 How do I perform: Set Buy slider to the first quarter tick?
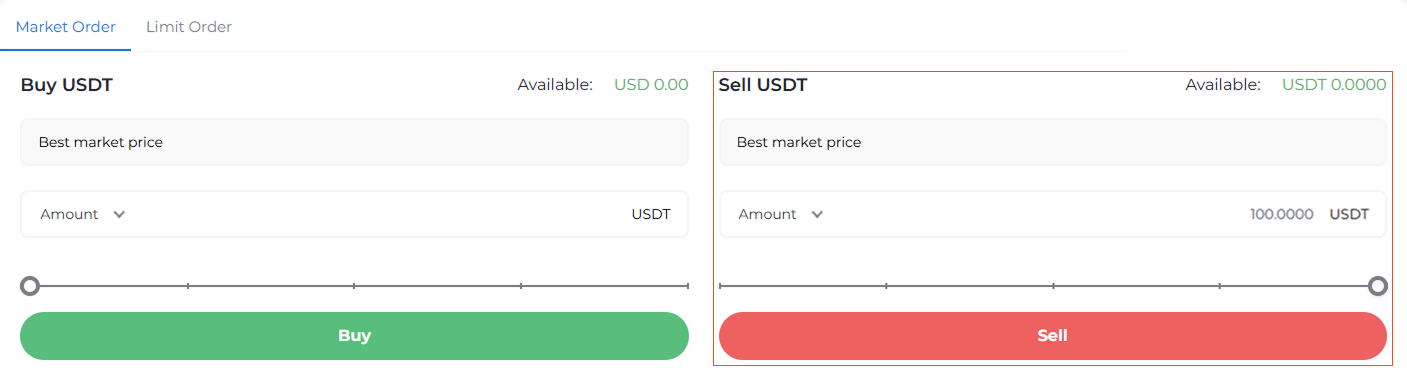(188, 287)
